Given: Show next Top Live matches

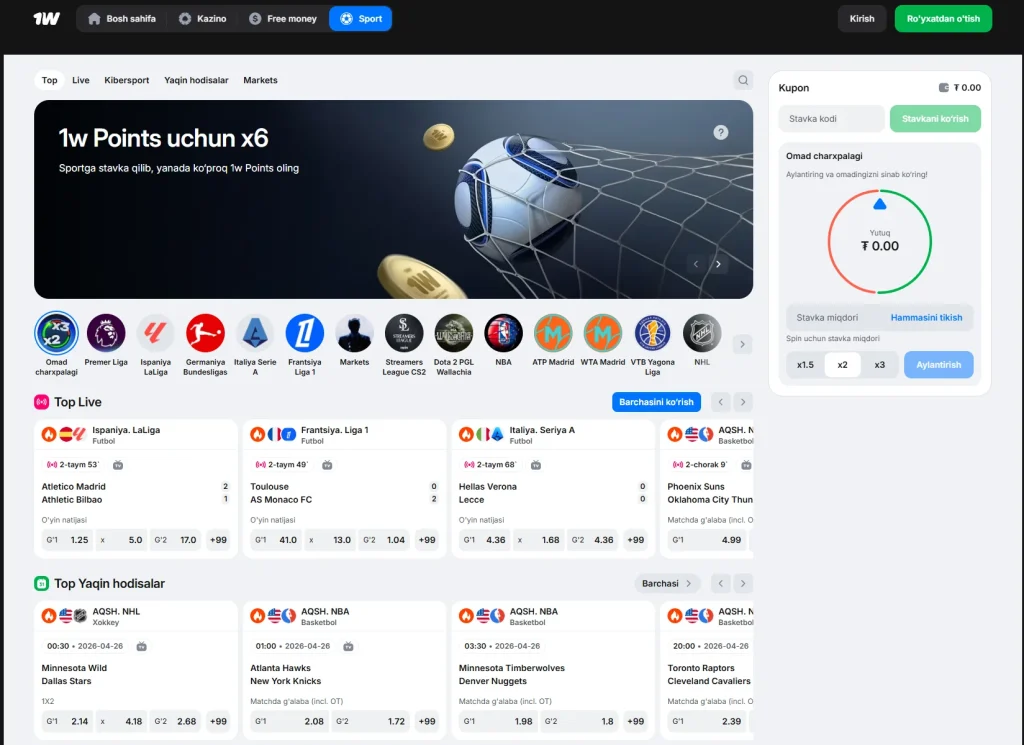Looking at the screenshot, I should [743, 402].
